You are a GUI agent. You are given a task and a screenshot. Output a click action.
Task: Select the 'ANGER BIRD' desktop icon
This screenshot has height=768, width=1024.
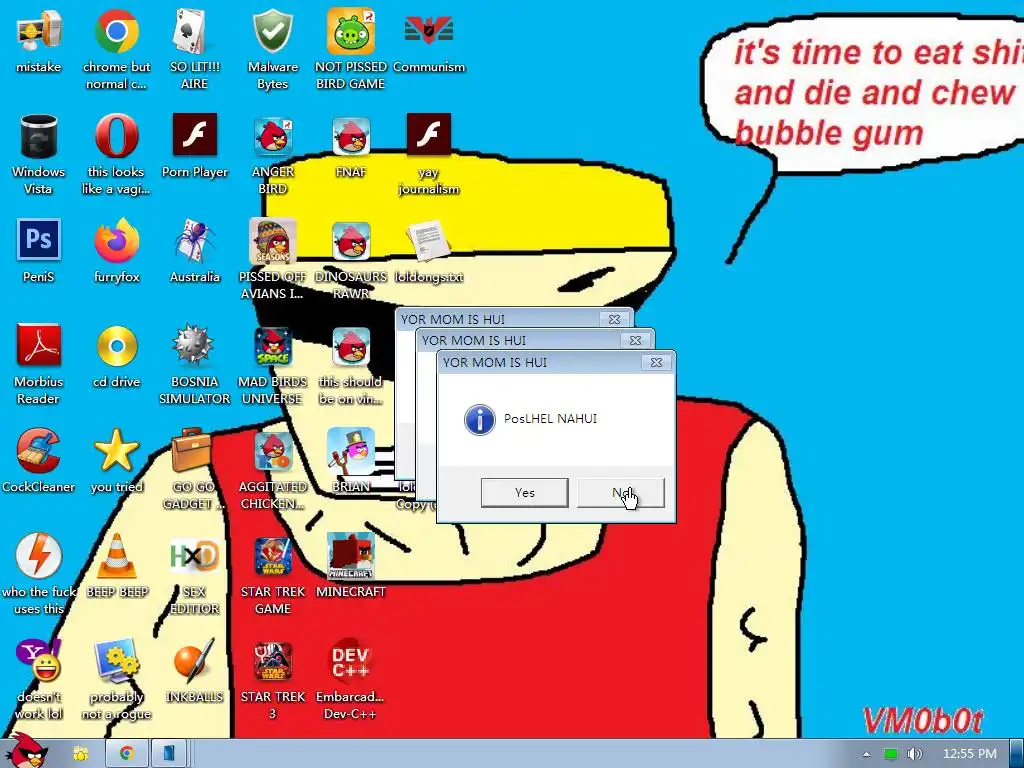tap(272, 136)
